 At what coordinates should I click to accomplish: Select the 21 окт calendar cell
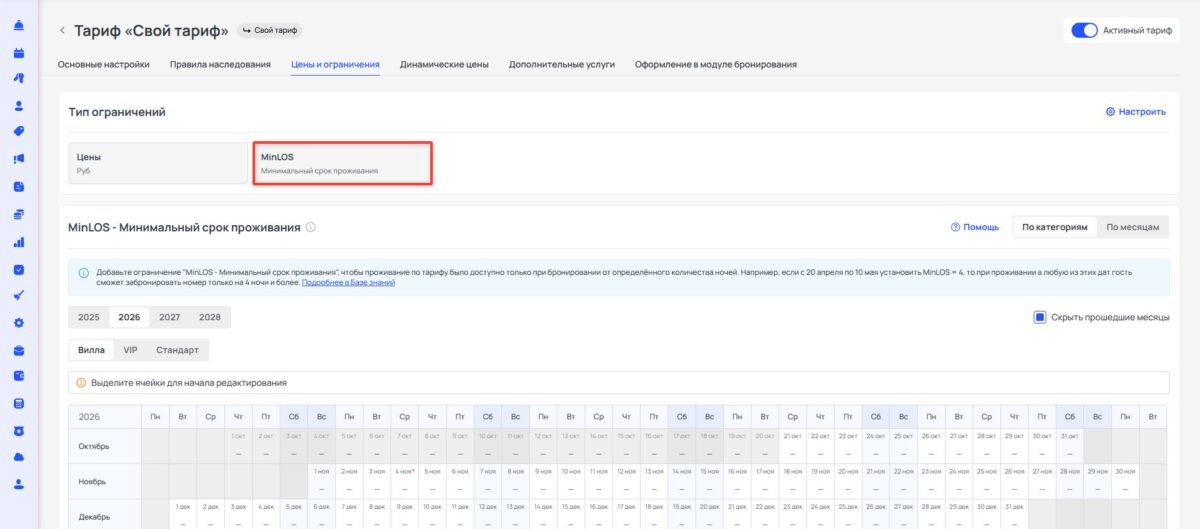pos(793,446)
